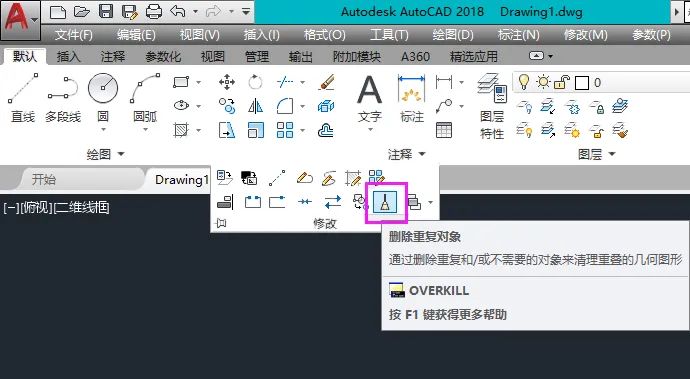
Task: Click the Rotate tool icon
Action: point(255,82)
